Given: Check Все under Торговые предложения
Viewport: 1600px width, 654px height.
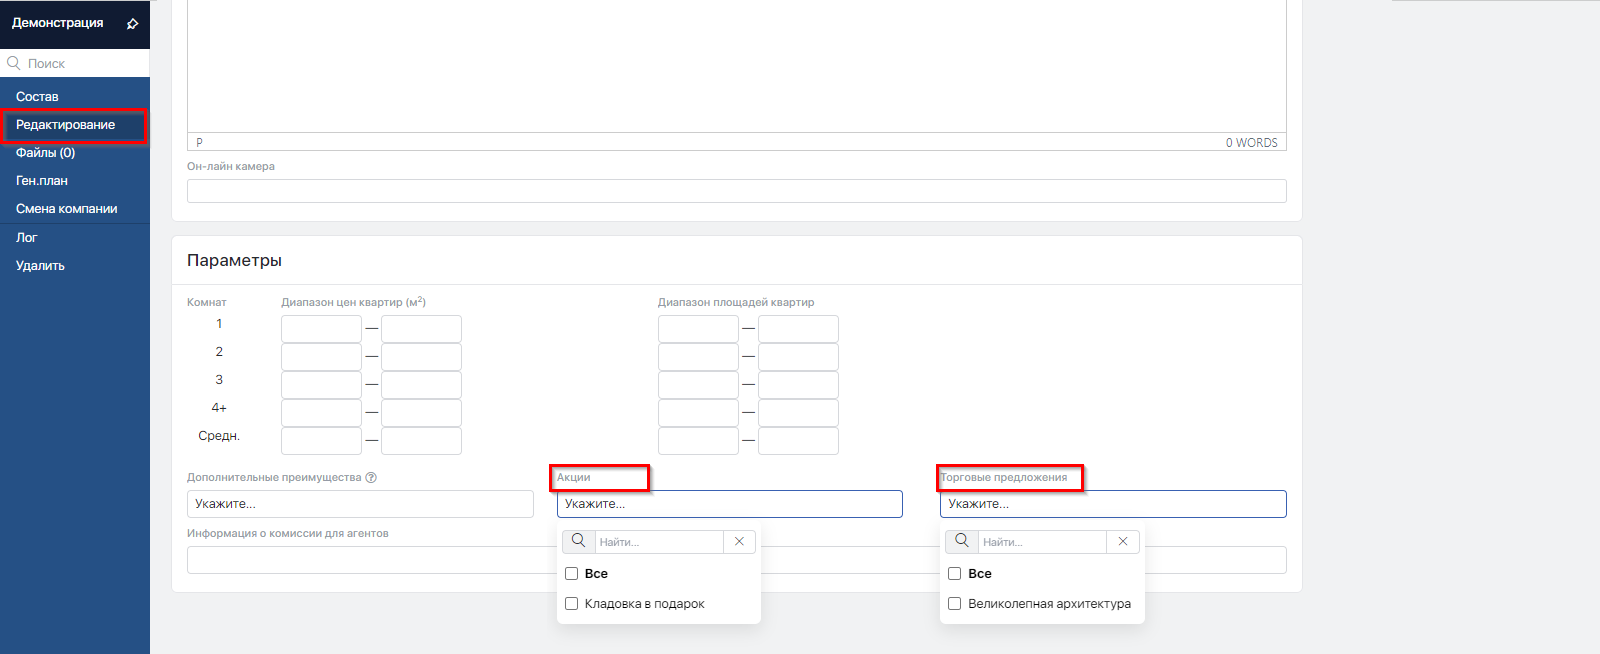Looking at the screenshot, I should click(x=955, y=574).
